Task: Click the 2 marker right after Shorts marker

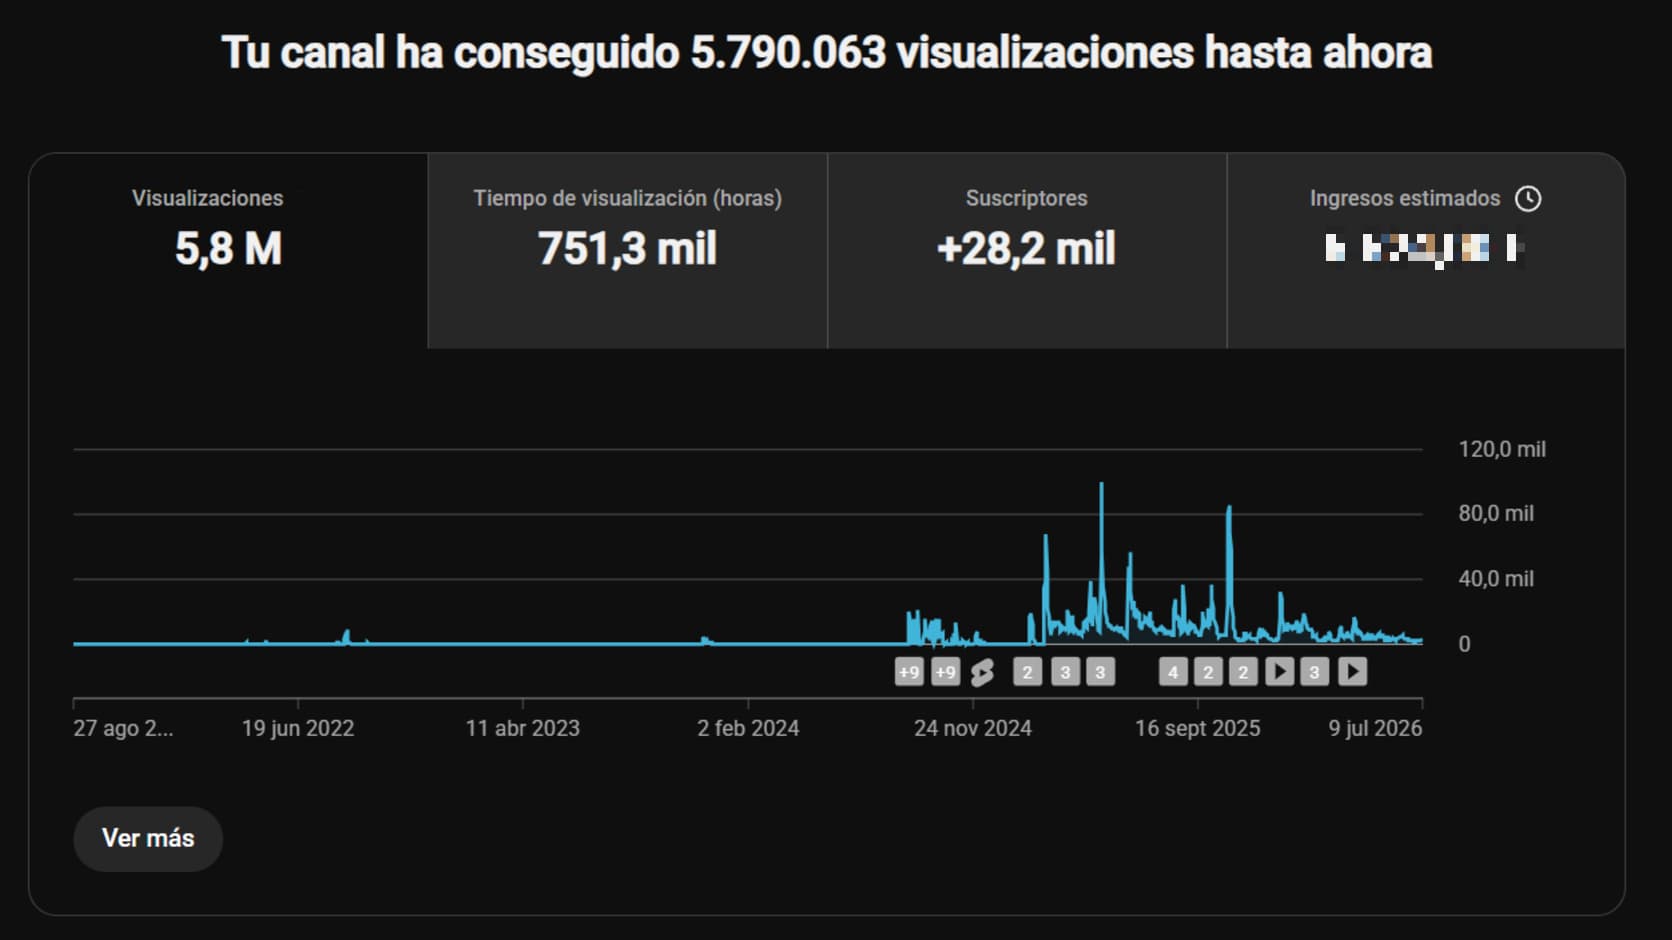Action: click(x=1027, y=672)
